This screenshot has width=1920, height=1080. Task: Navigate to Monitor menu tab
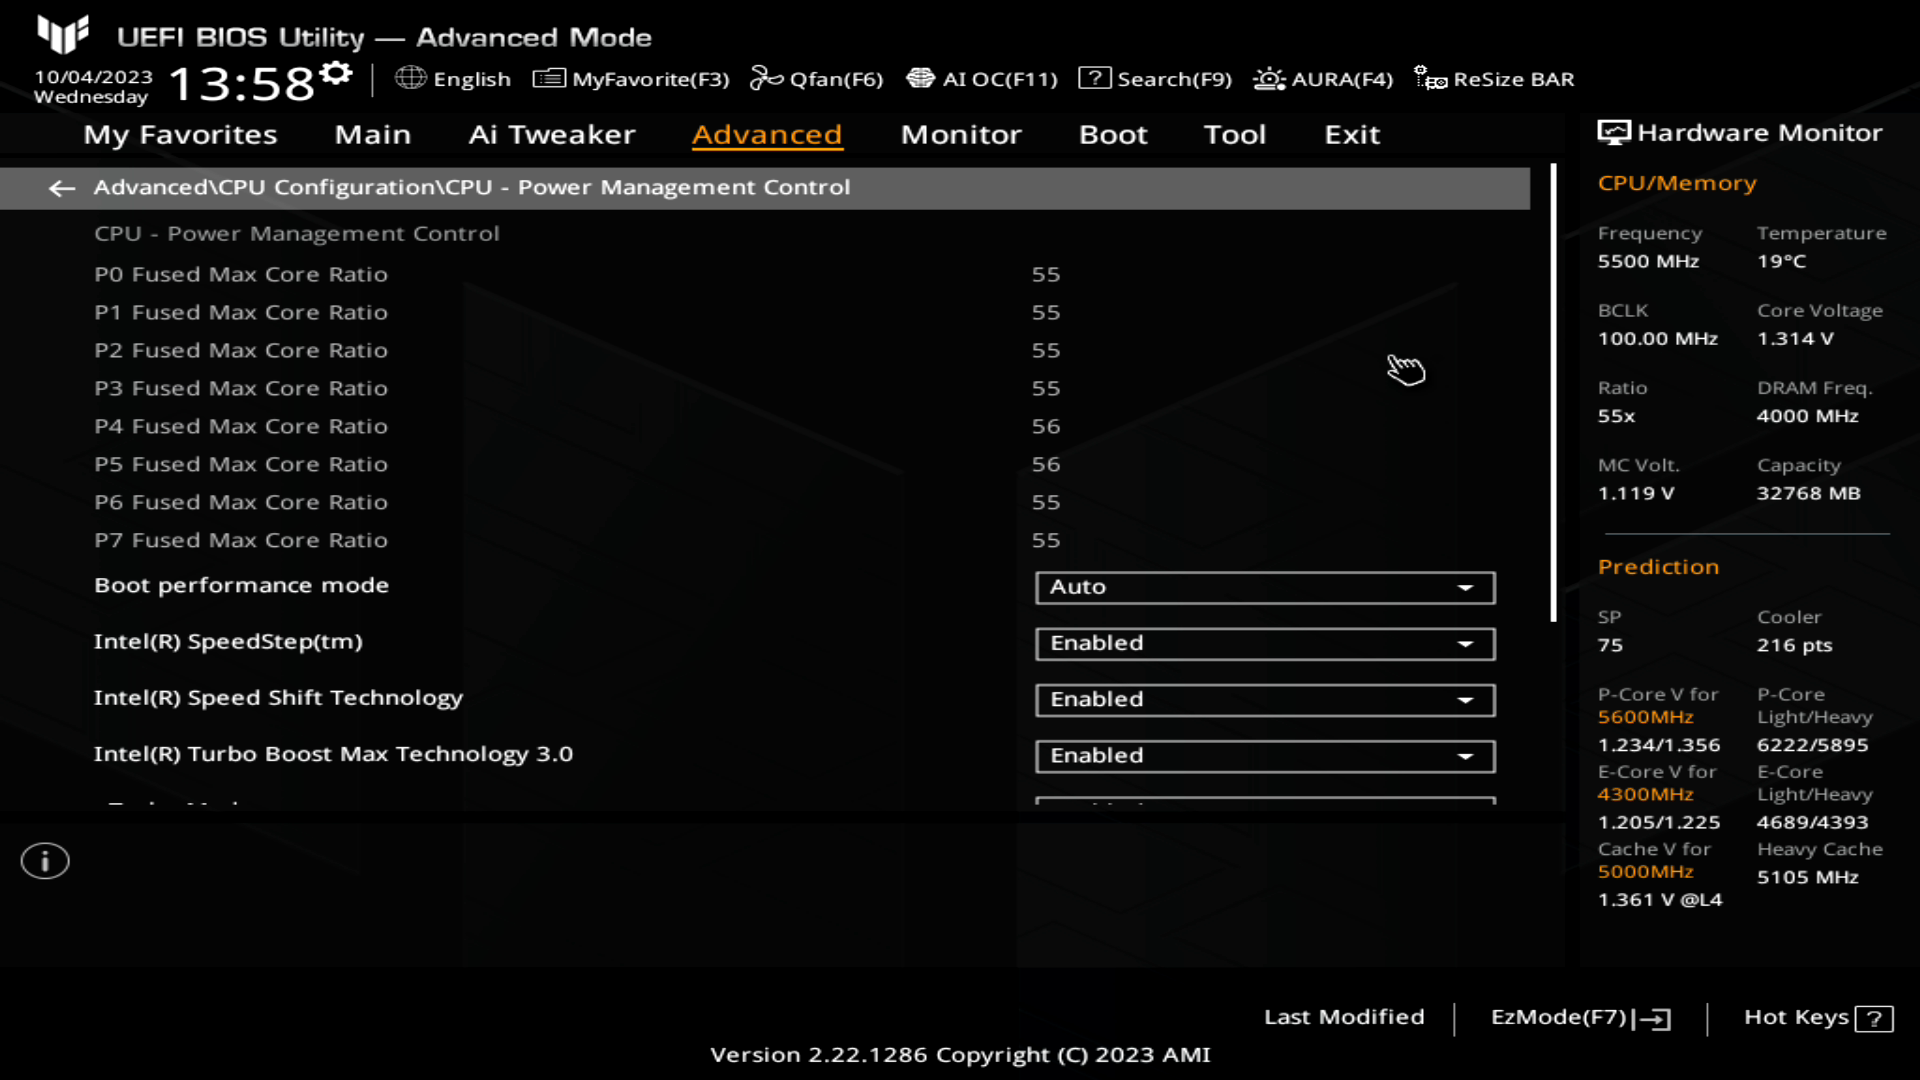click(x=960, y=133)
